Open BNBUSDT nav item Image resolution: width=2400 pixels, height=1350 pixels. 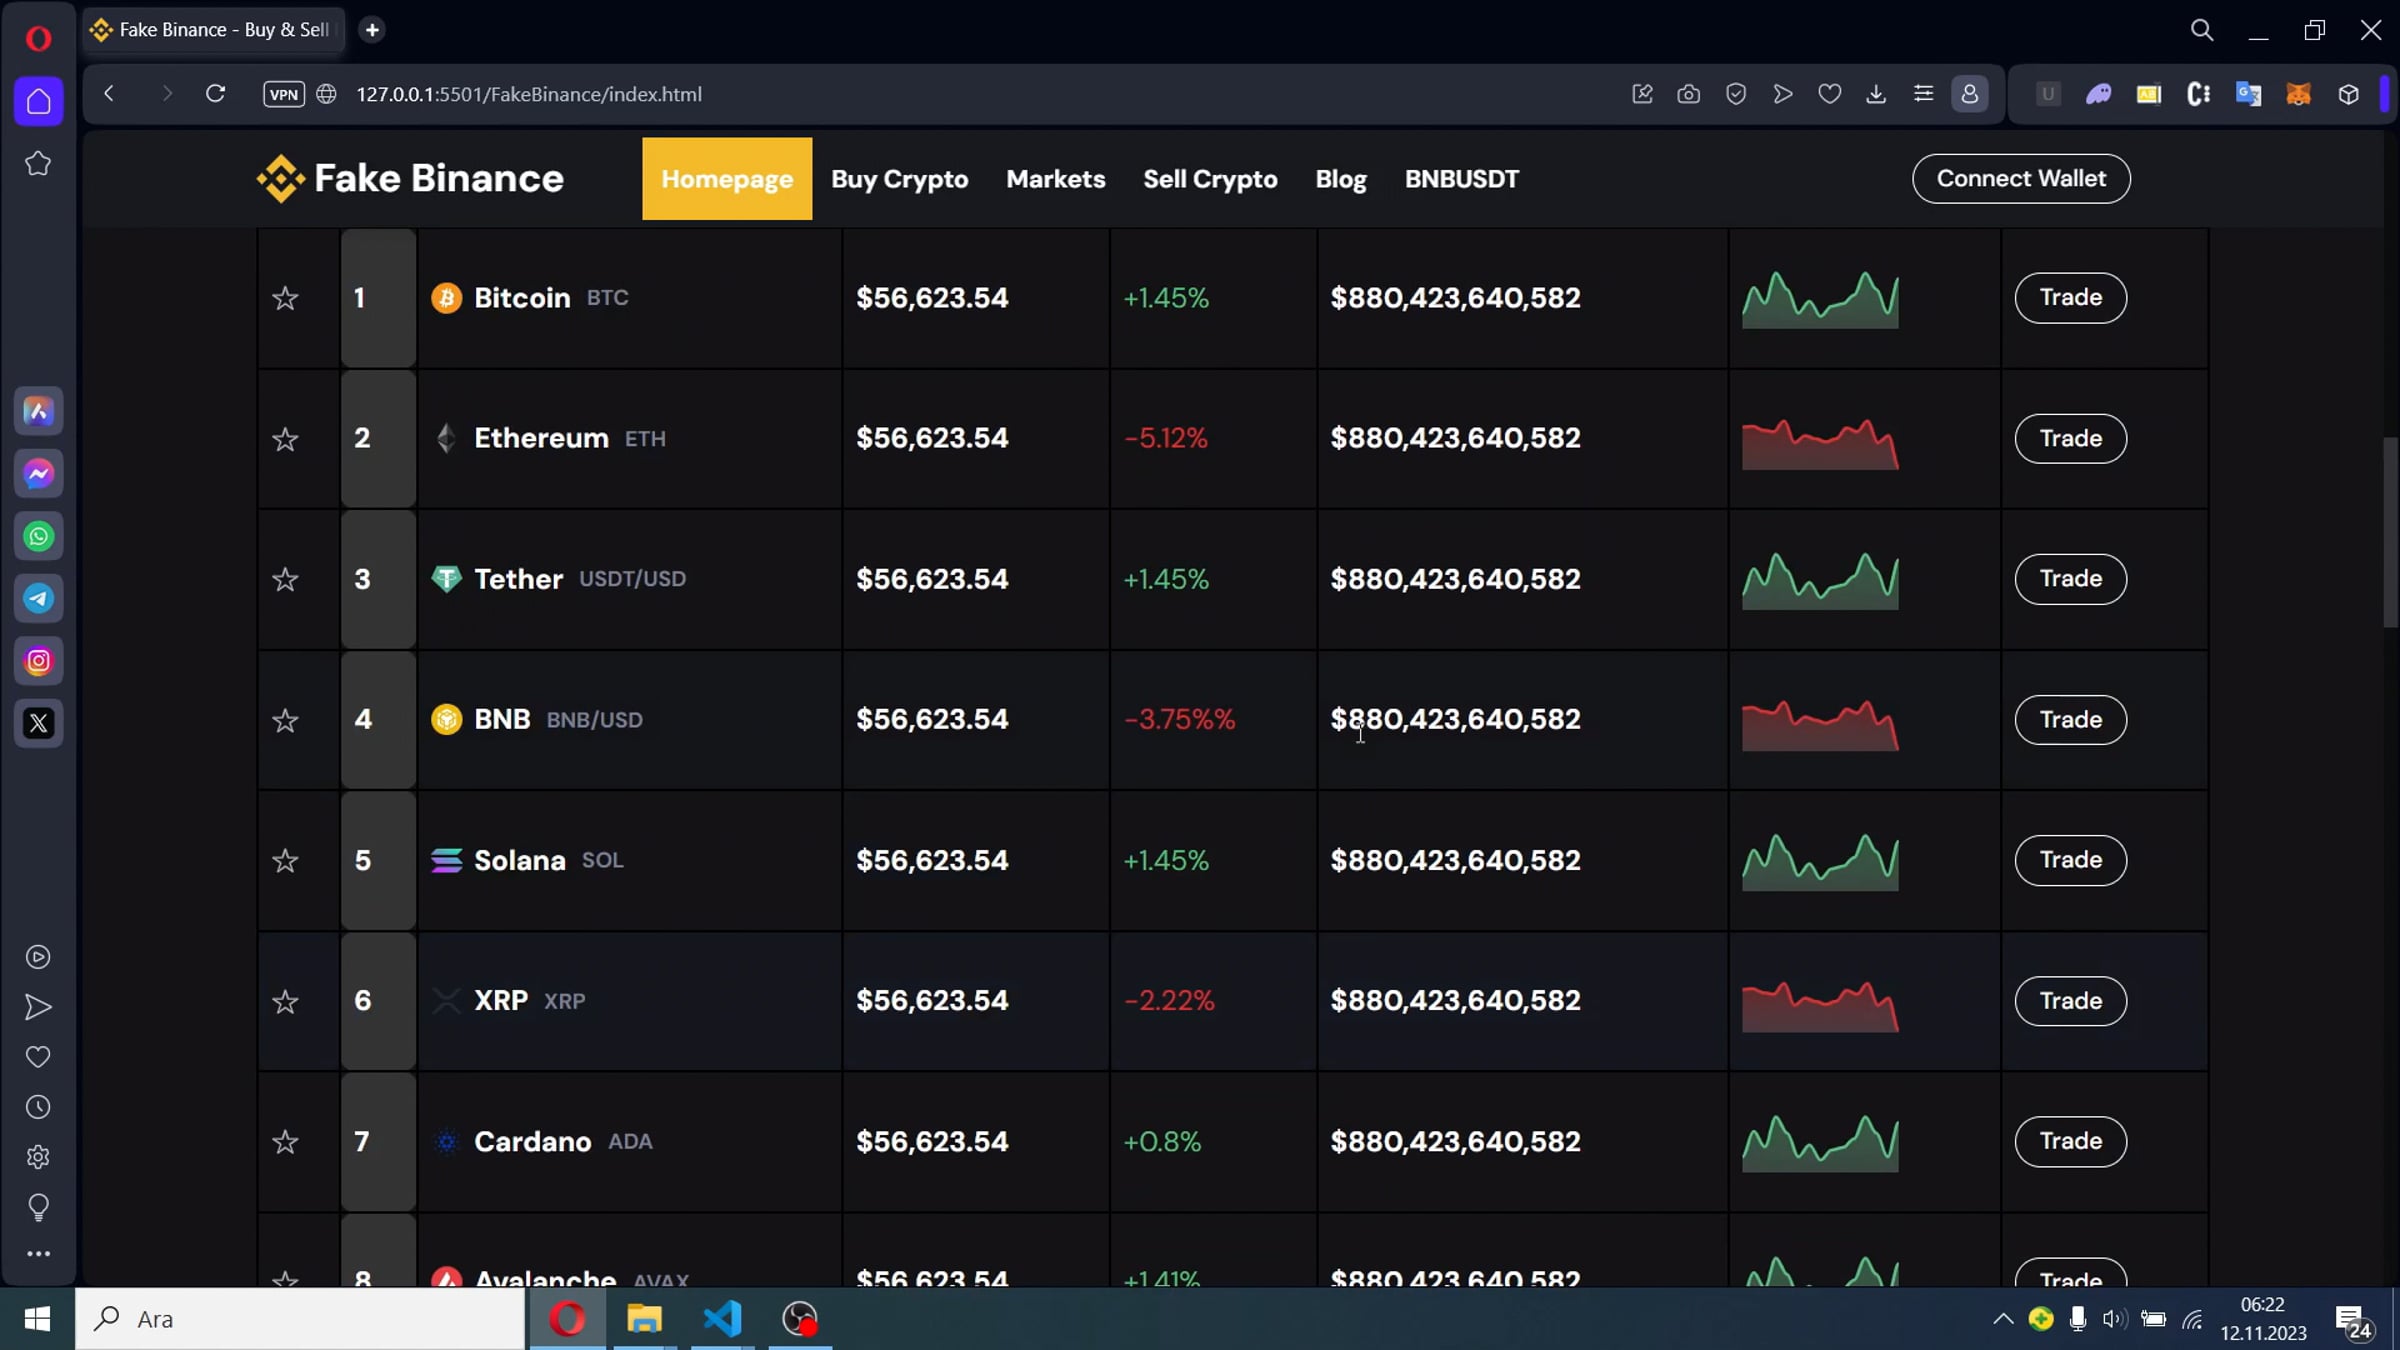(1462, 179)
